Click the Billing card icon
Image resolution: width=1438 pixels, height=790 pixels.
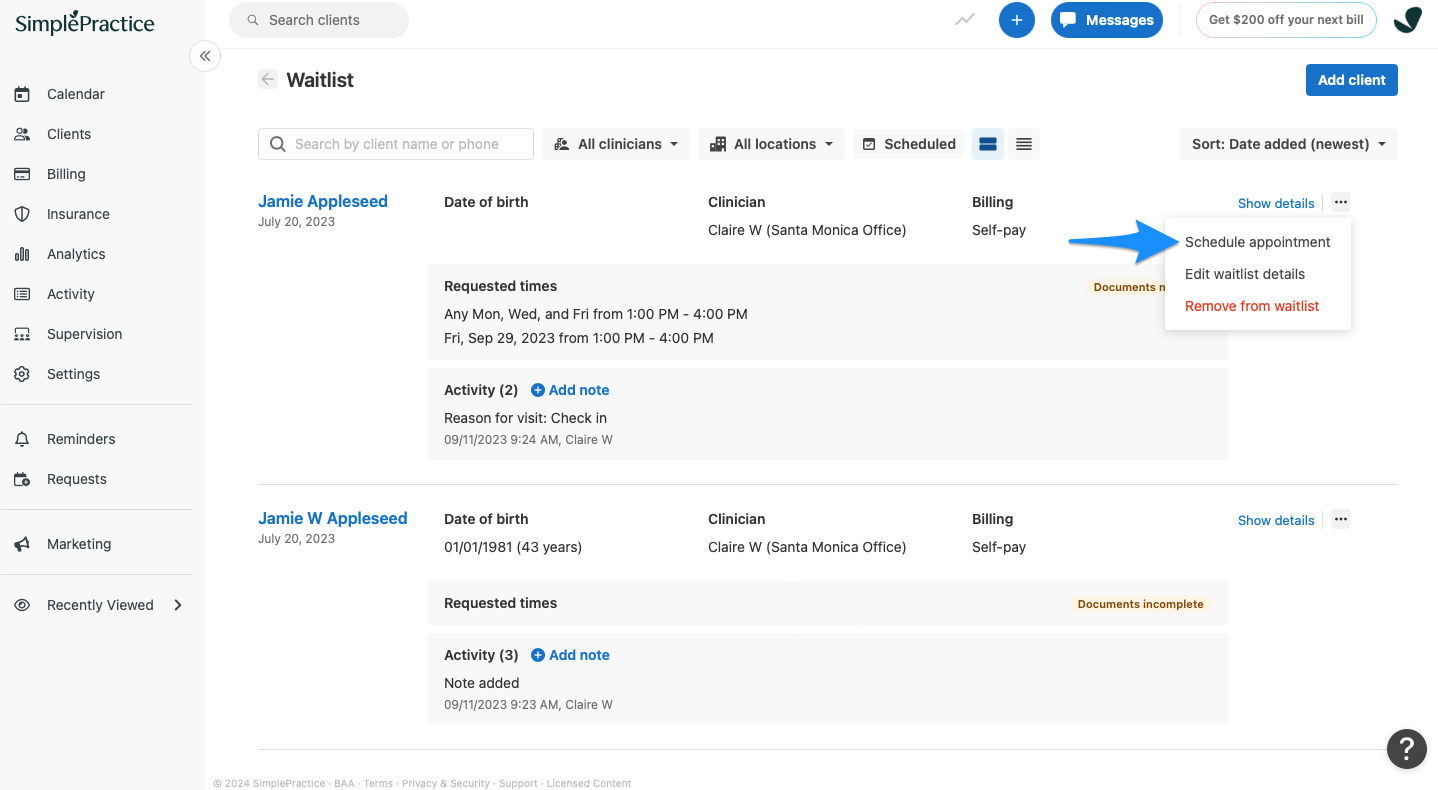click(x=22, y=174)
